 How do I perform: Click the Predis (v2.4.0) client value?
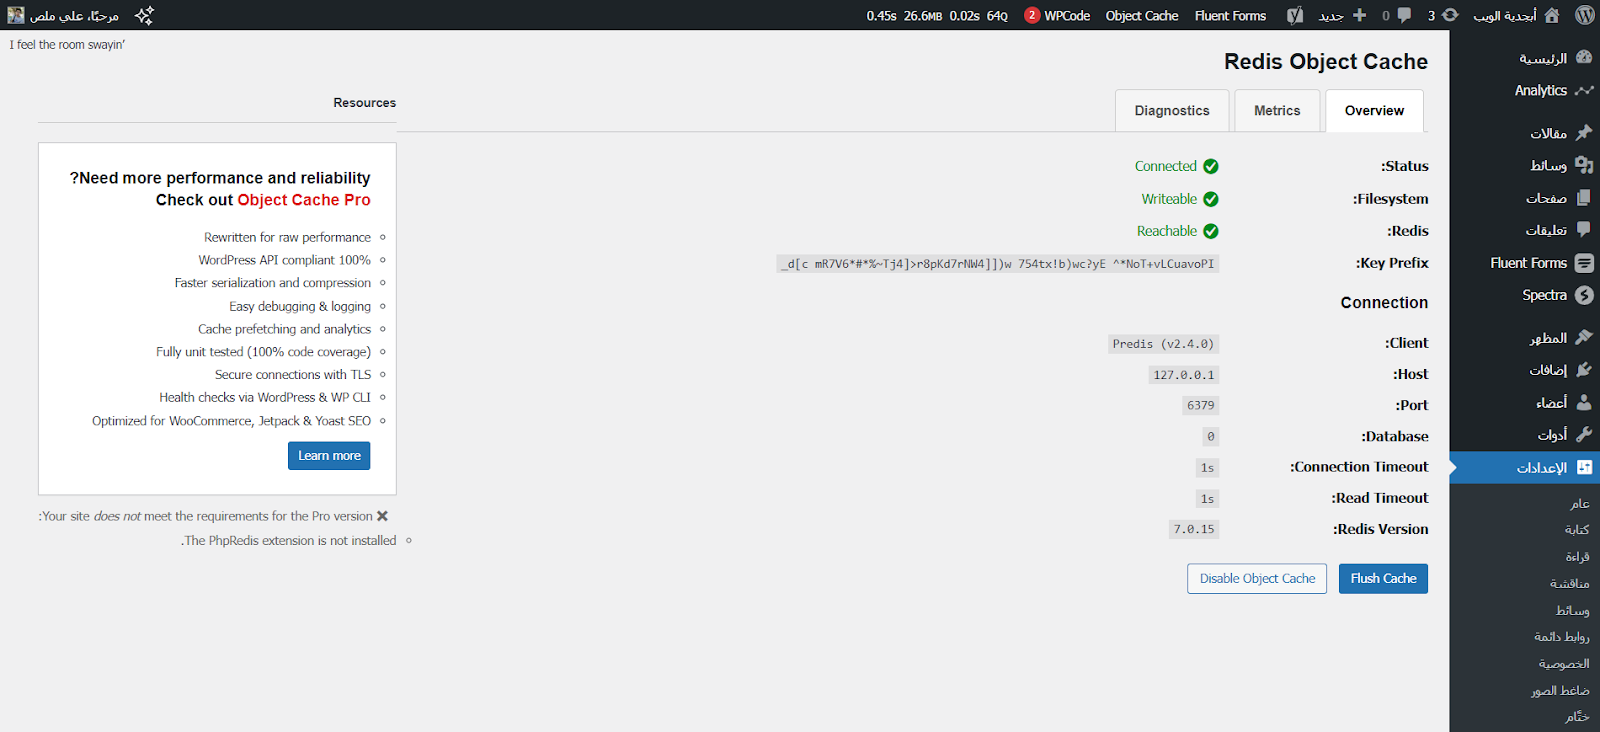1163,344
